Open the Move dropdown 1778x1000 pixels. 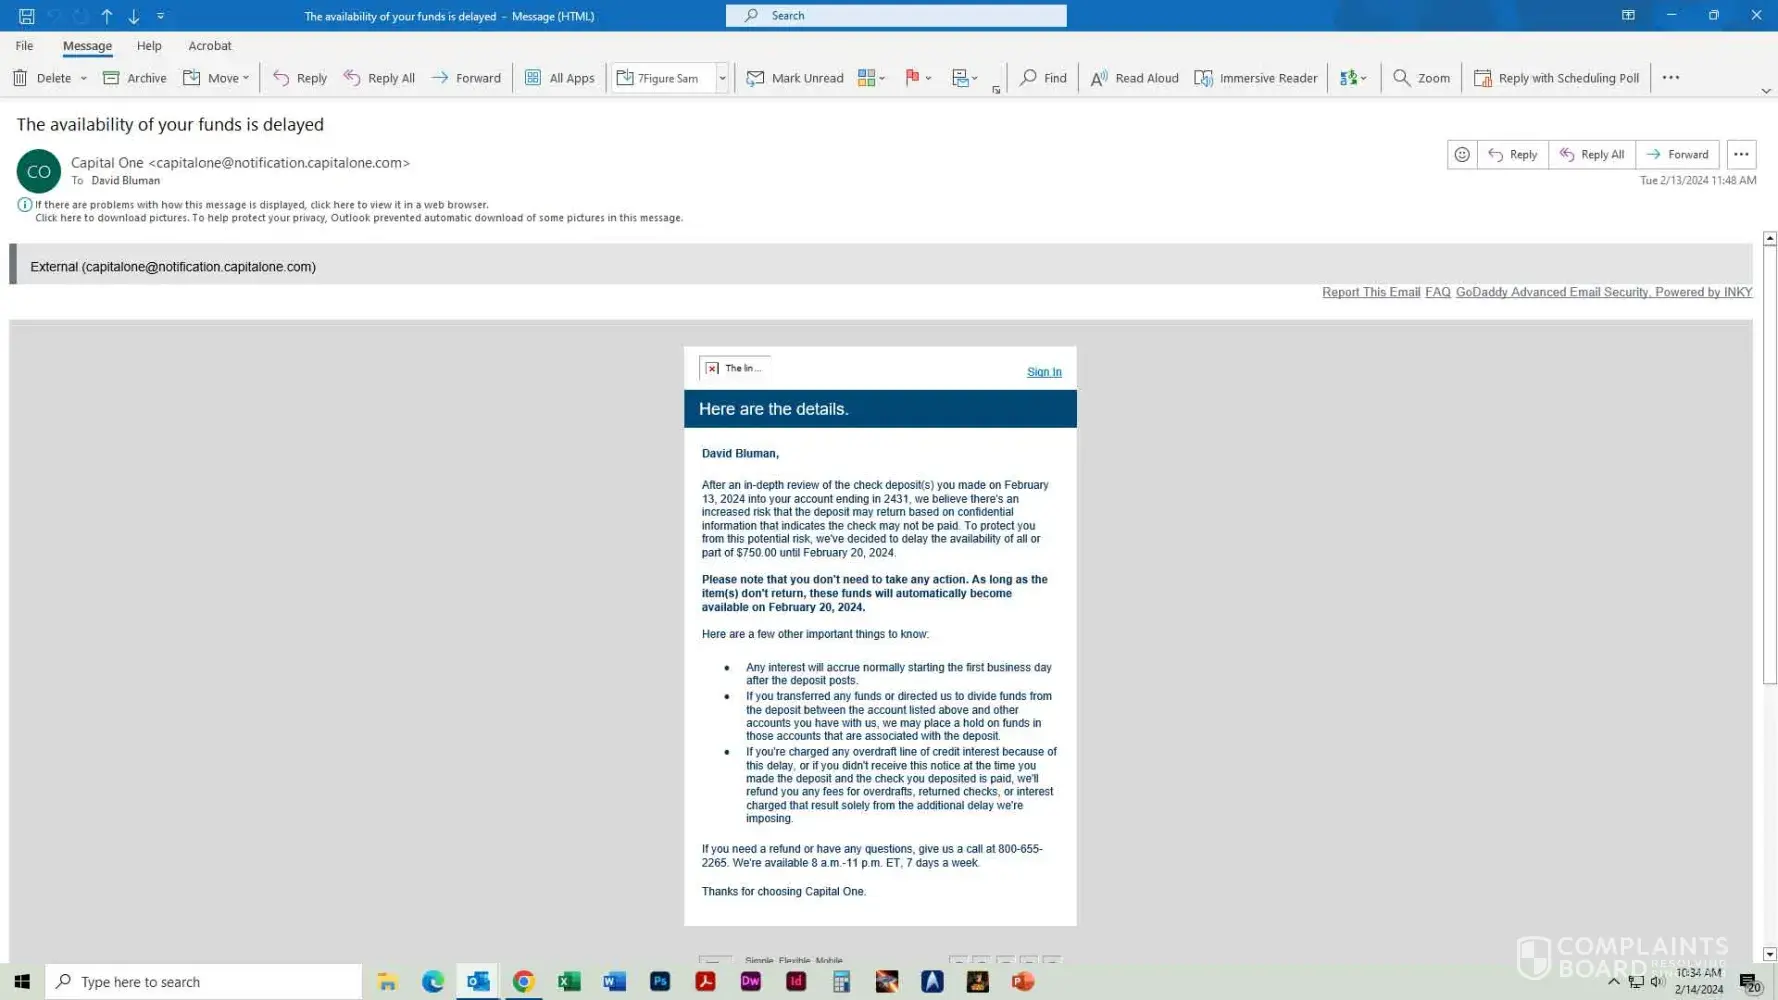click(216, 78)
